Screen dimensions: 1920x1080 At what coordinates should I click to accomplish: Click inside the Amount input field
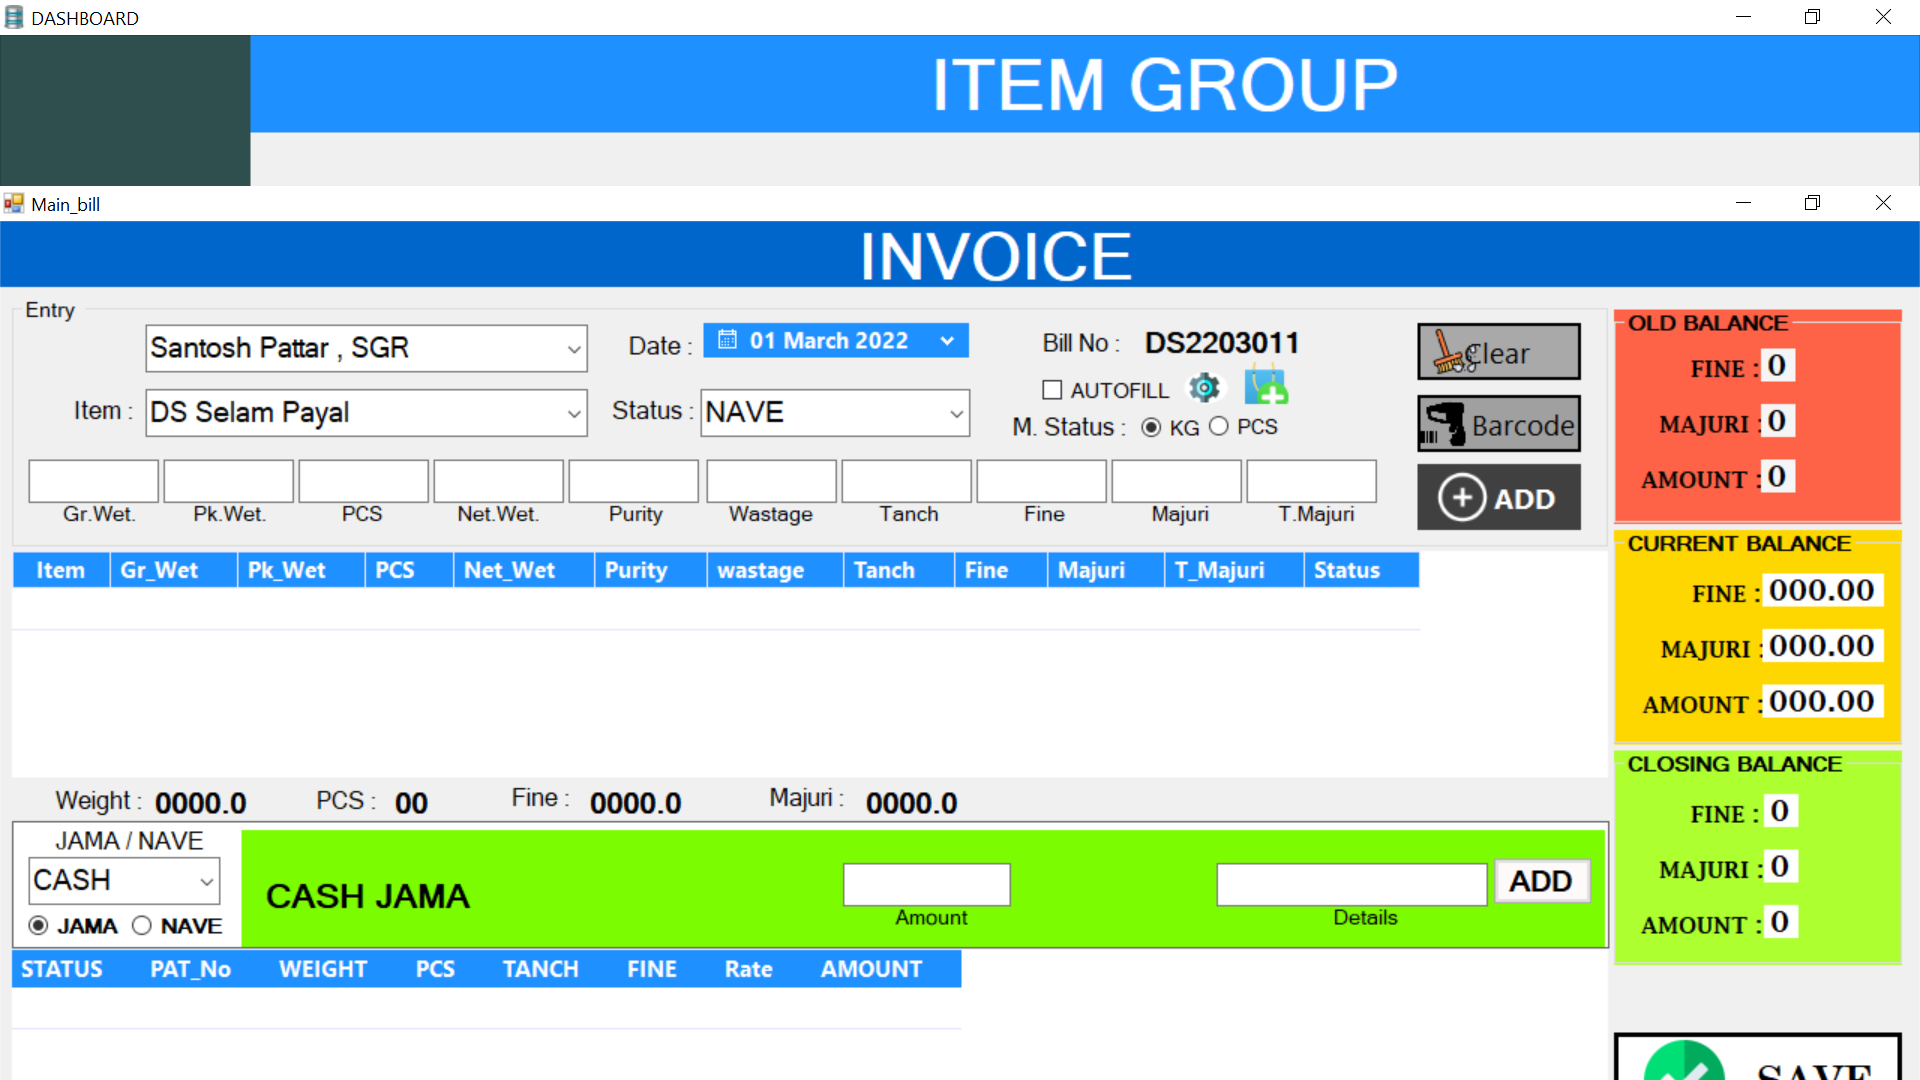click(926, 884)
